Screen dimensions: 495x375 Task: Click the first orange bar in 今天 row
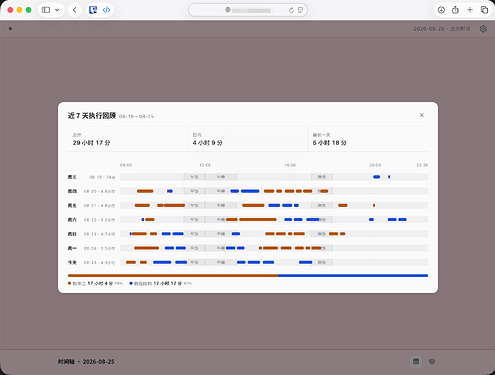click(x=131, y=262)
